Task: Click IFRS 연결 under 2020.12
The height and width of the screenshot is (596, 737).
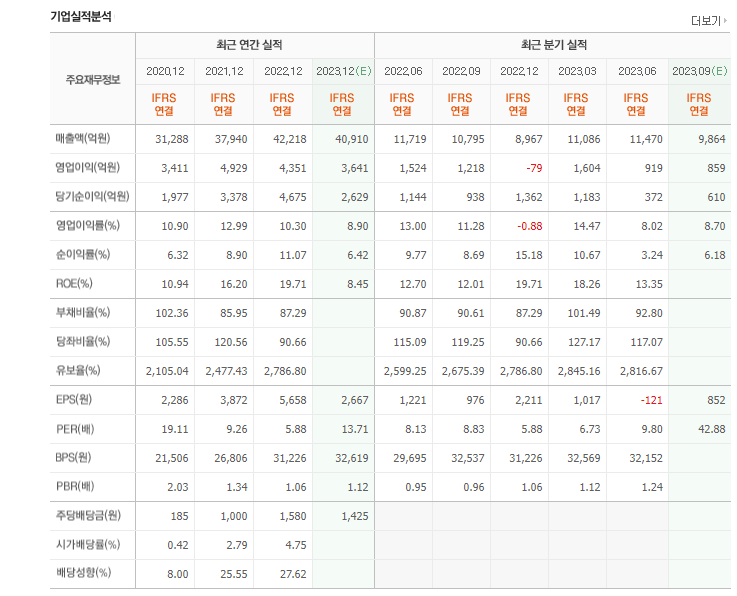Action: (x=164, y=104)
